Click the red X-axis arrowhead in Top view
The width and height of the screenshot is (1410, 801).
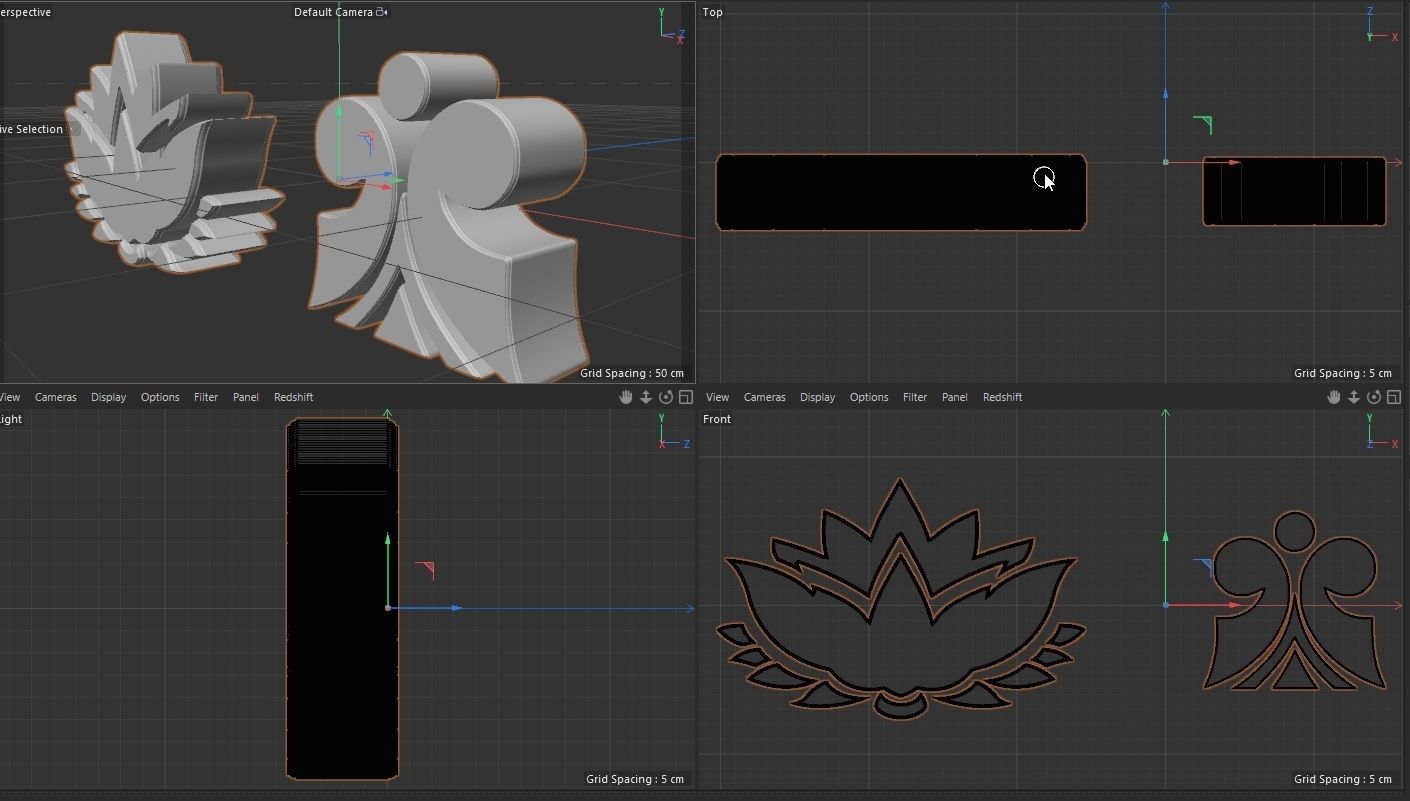coord(1234,162)
